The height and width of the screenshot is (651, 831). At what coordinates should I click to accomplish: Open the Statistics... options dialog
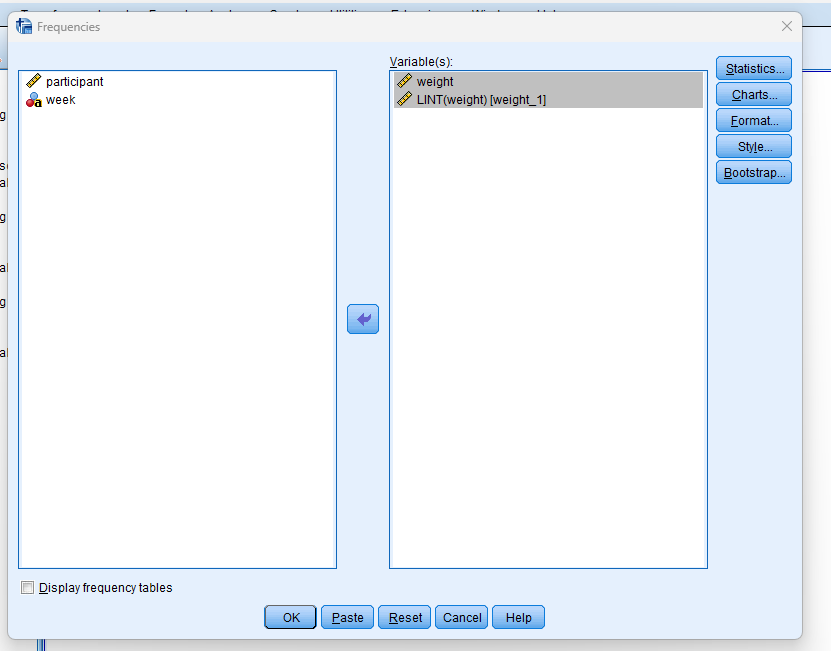click(x=753, y=69)
